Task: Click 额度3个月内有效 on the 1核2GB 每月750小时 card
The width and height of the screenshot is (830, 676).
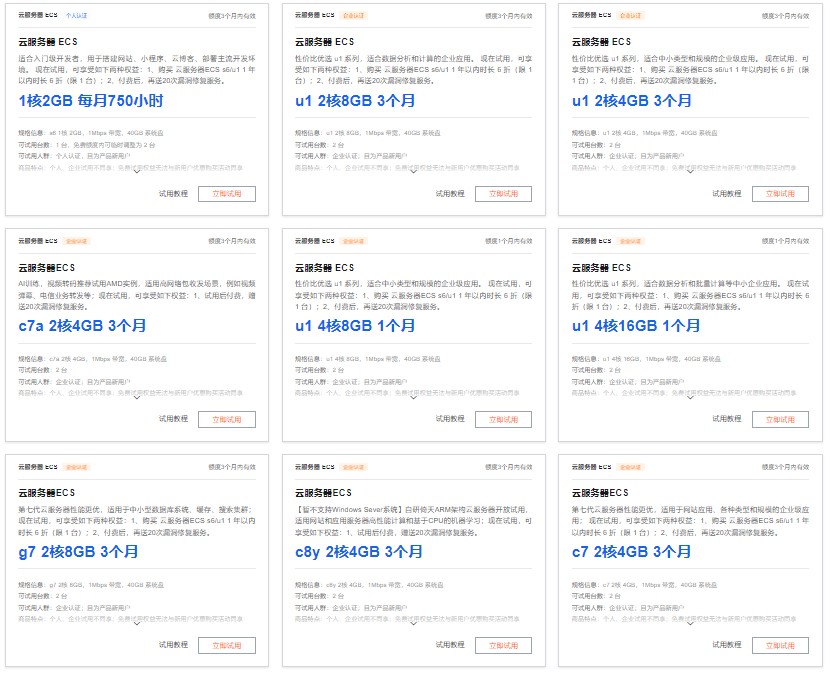Action: (x=232, y=16)
